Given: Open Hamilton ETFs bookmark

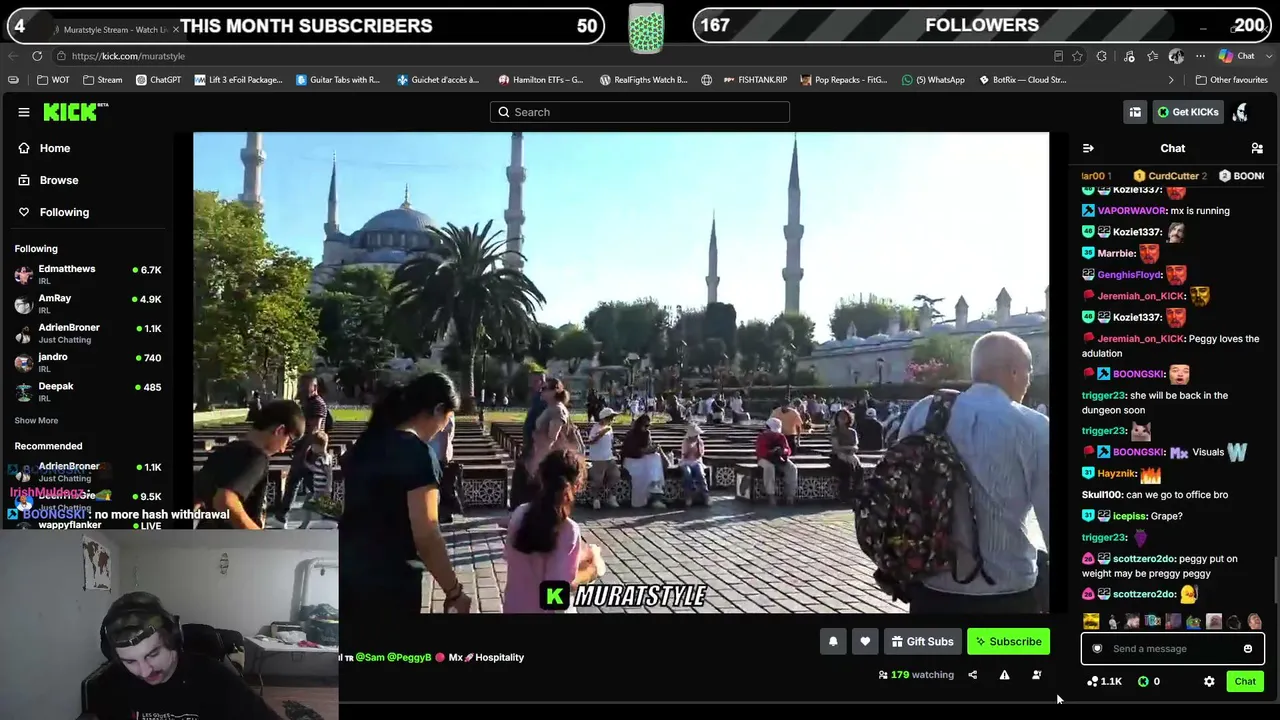Looking at the screenshot, I should [540, 80].
